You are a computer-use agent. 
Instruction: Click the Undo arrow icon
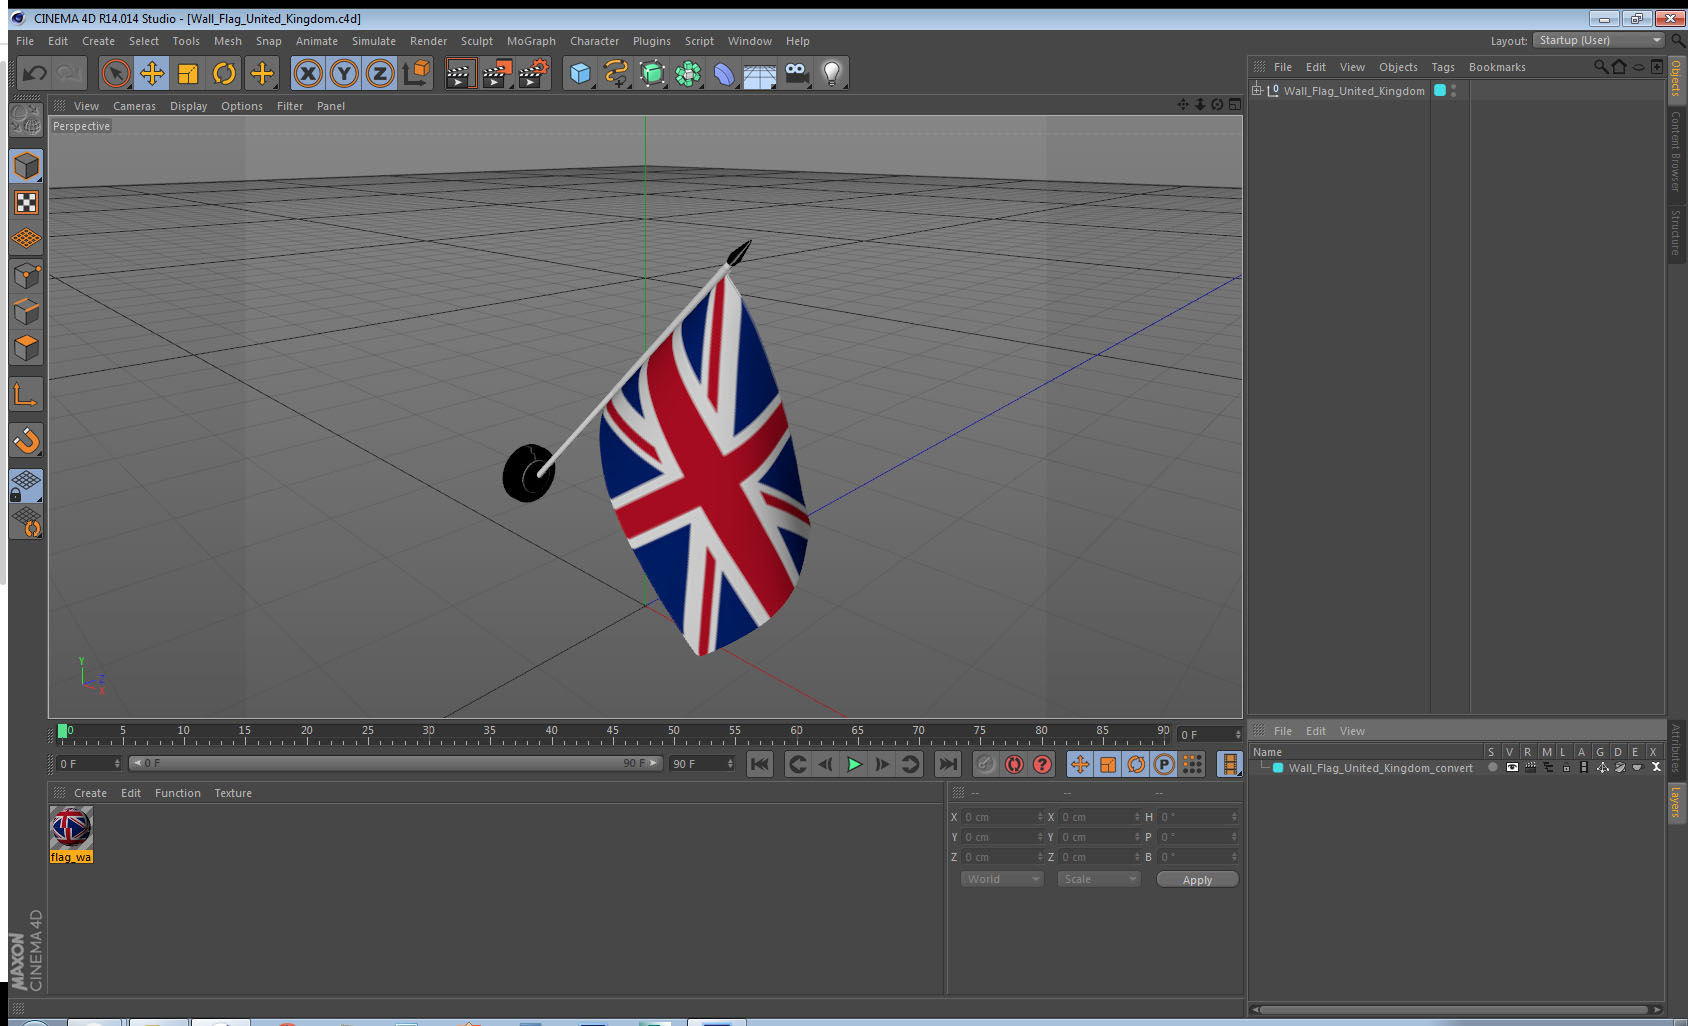point(34,73)
